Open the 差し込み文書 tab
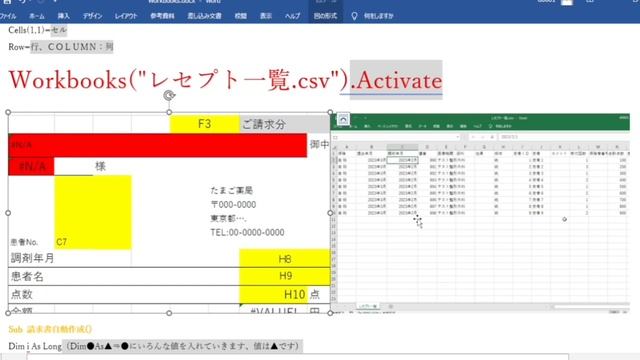640x360 pixels. coord(204,16)
